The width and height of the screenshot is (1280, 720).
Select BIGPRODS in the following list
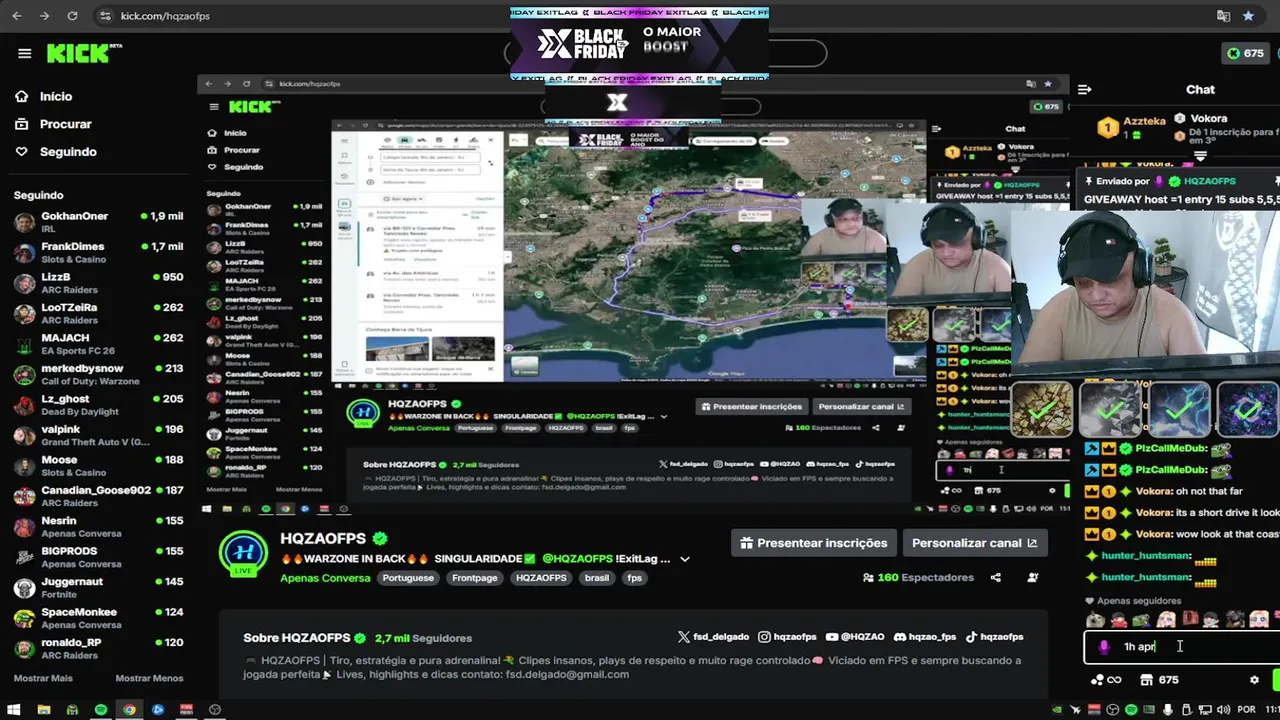98,557
